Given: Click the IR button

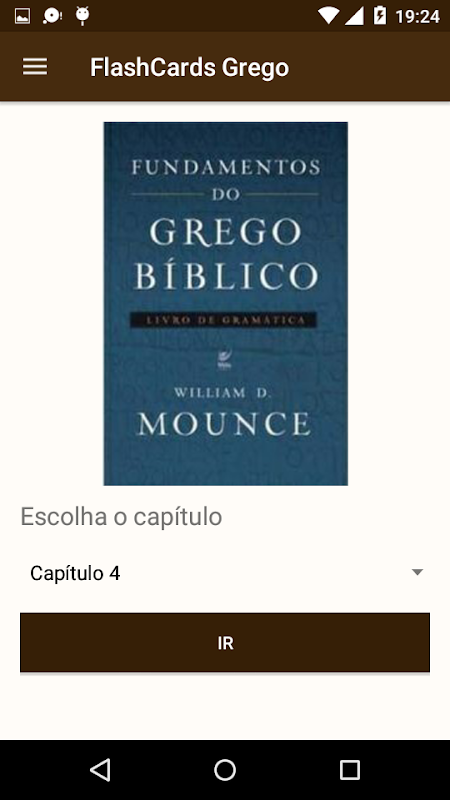Looking at the screenshot, I should (x=225, y=643).
